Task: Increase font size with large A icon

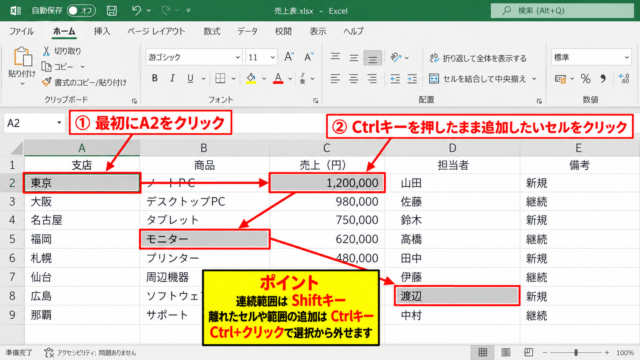Action: point(289,57)
